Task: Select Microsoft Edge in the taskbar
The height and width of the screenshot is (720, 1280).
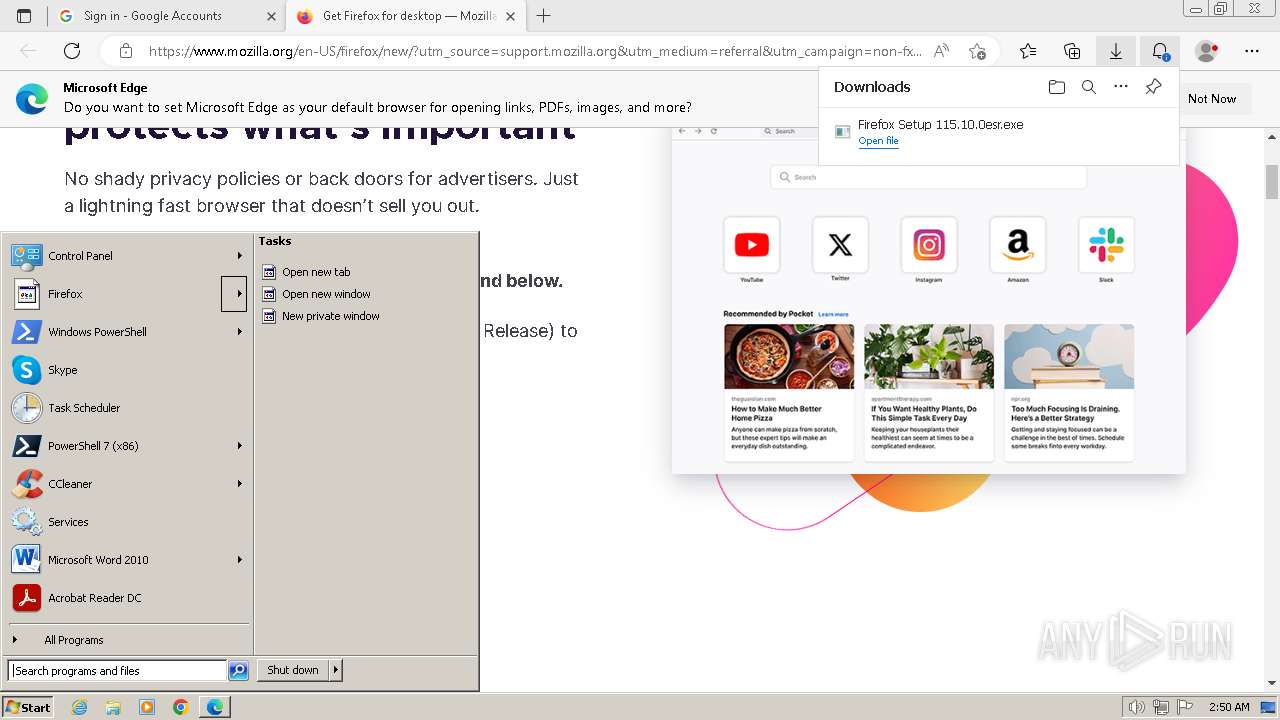Action: [215, 707]
